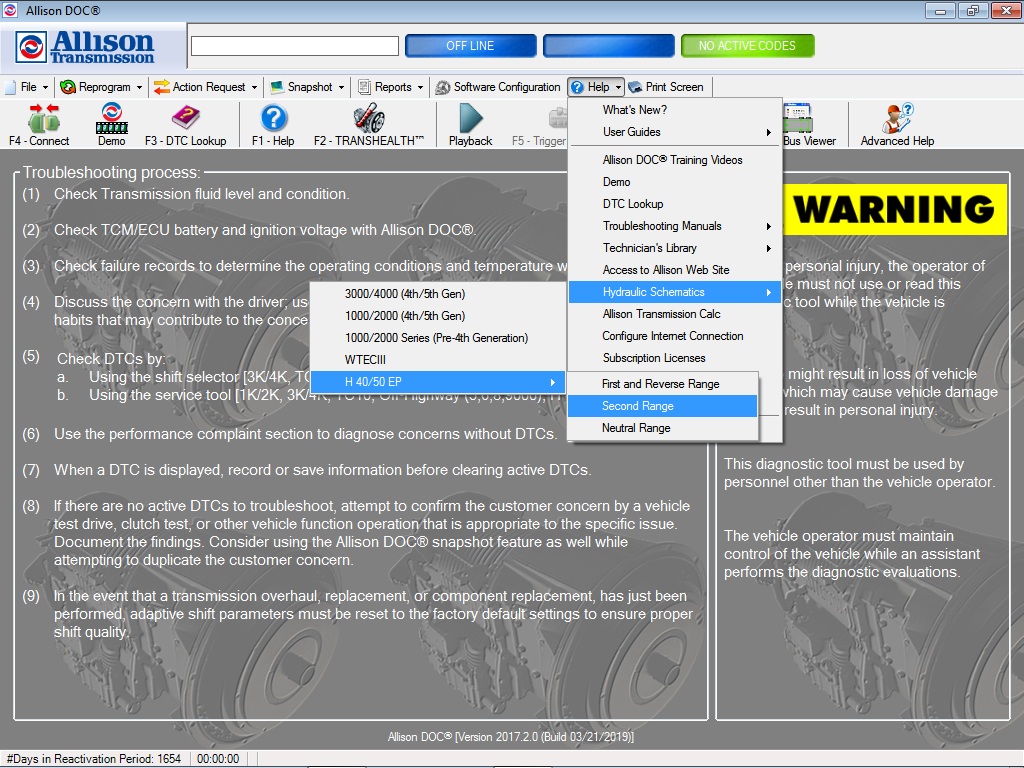Click the OFF LINE status button
This screenshot has height=768, width=1024.
471,46
